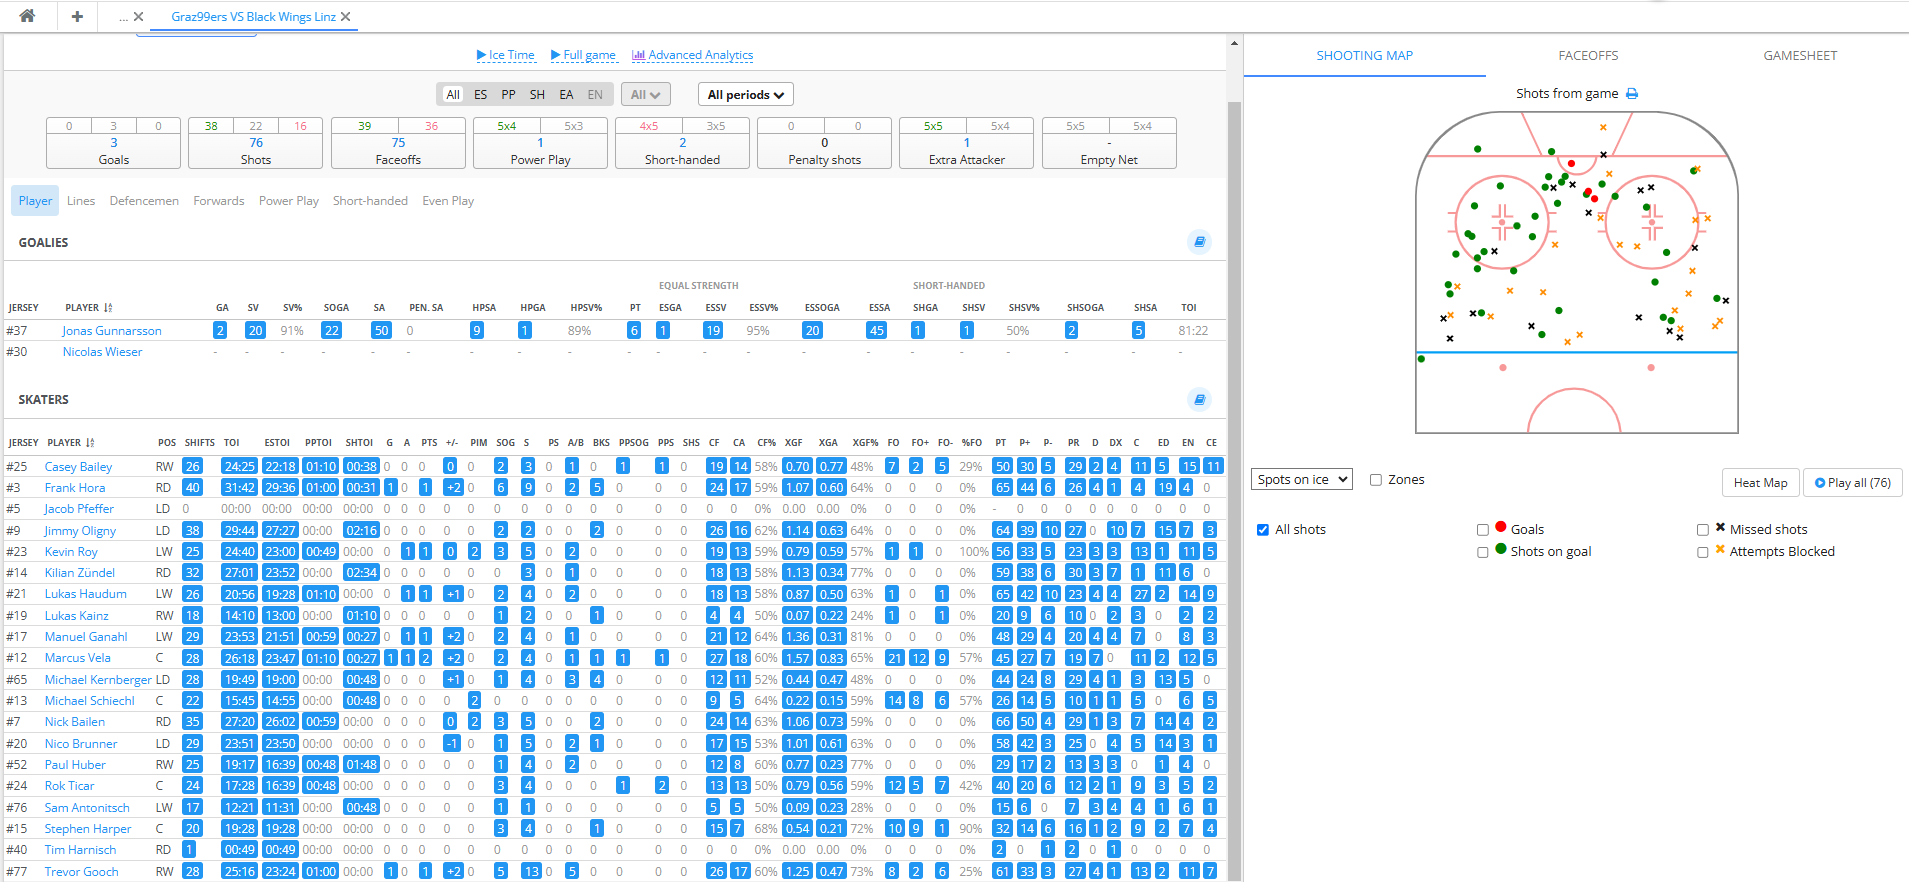Image resolution: width=1909 pixels, height=882 pixels.
Task: Click the vertical scrollbar of stats panel
Action: 1234,450
